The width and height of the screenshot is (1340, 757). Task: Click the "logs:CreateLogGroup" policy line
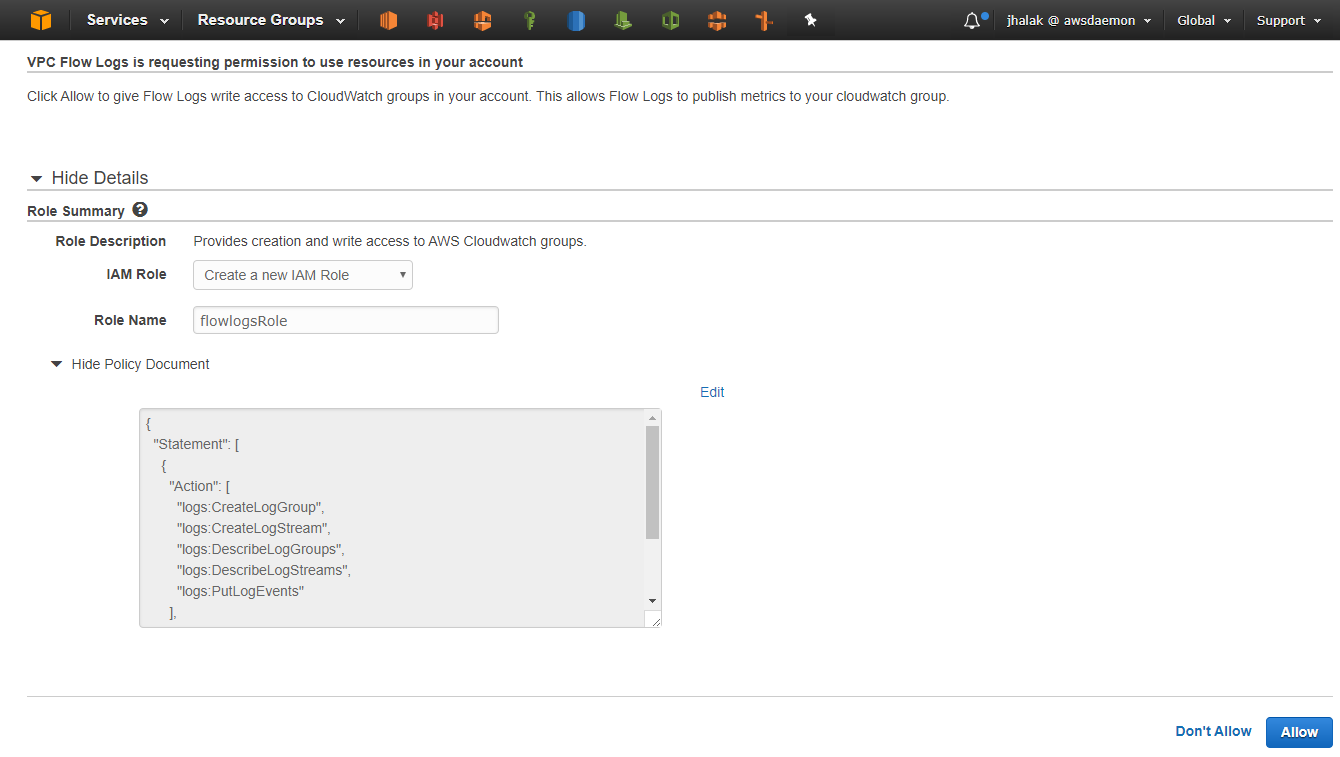tap(251, 507)
